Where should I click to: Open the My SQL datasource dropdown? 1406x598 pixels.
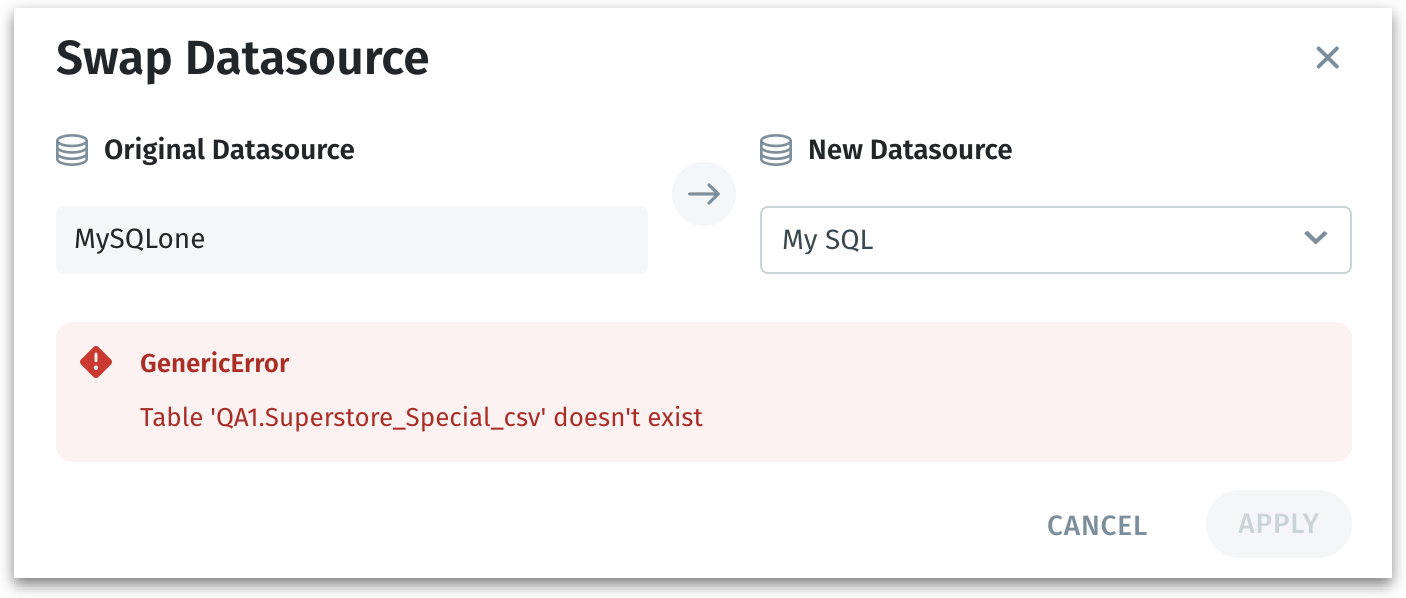click(x=1054, y=240)
